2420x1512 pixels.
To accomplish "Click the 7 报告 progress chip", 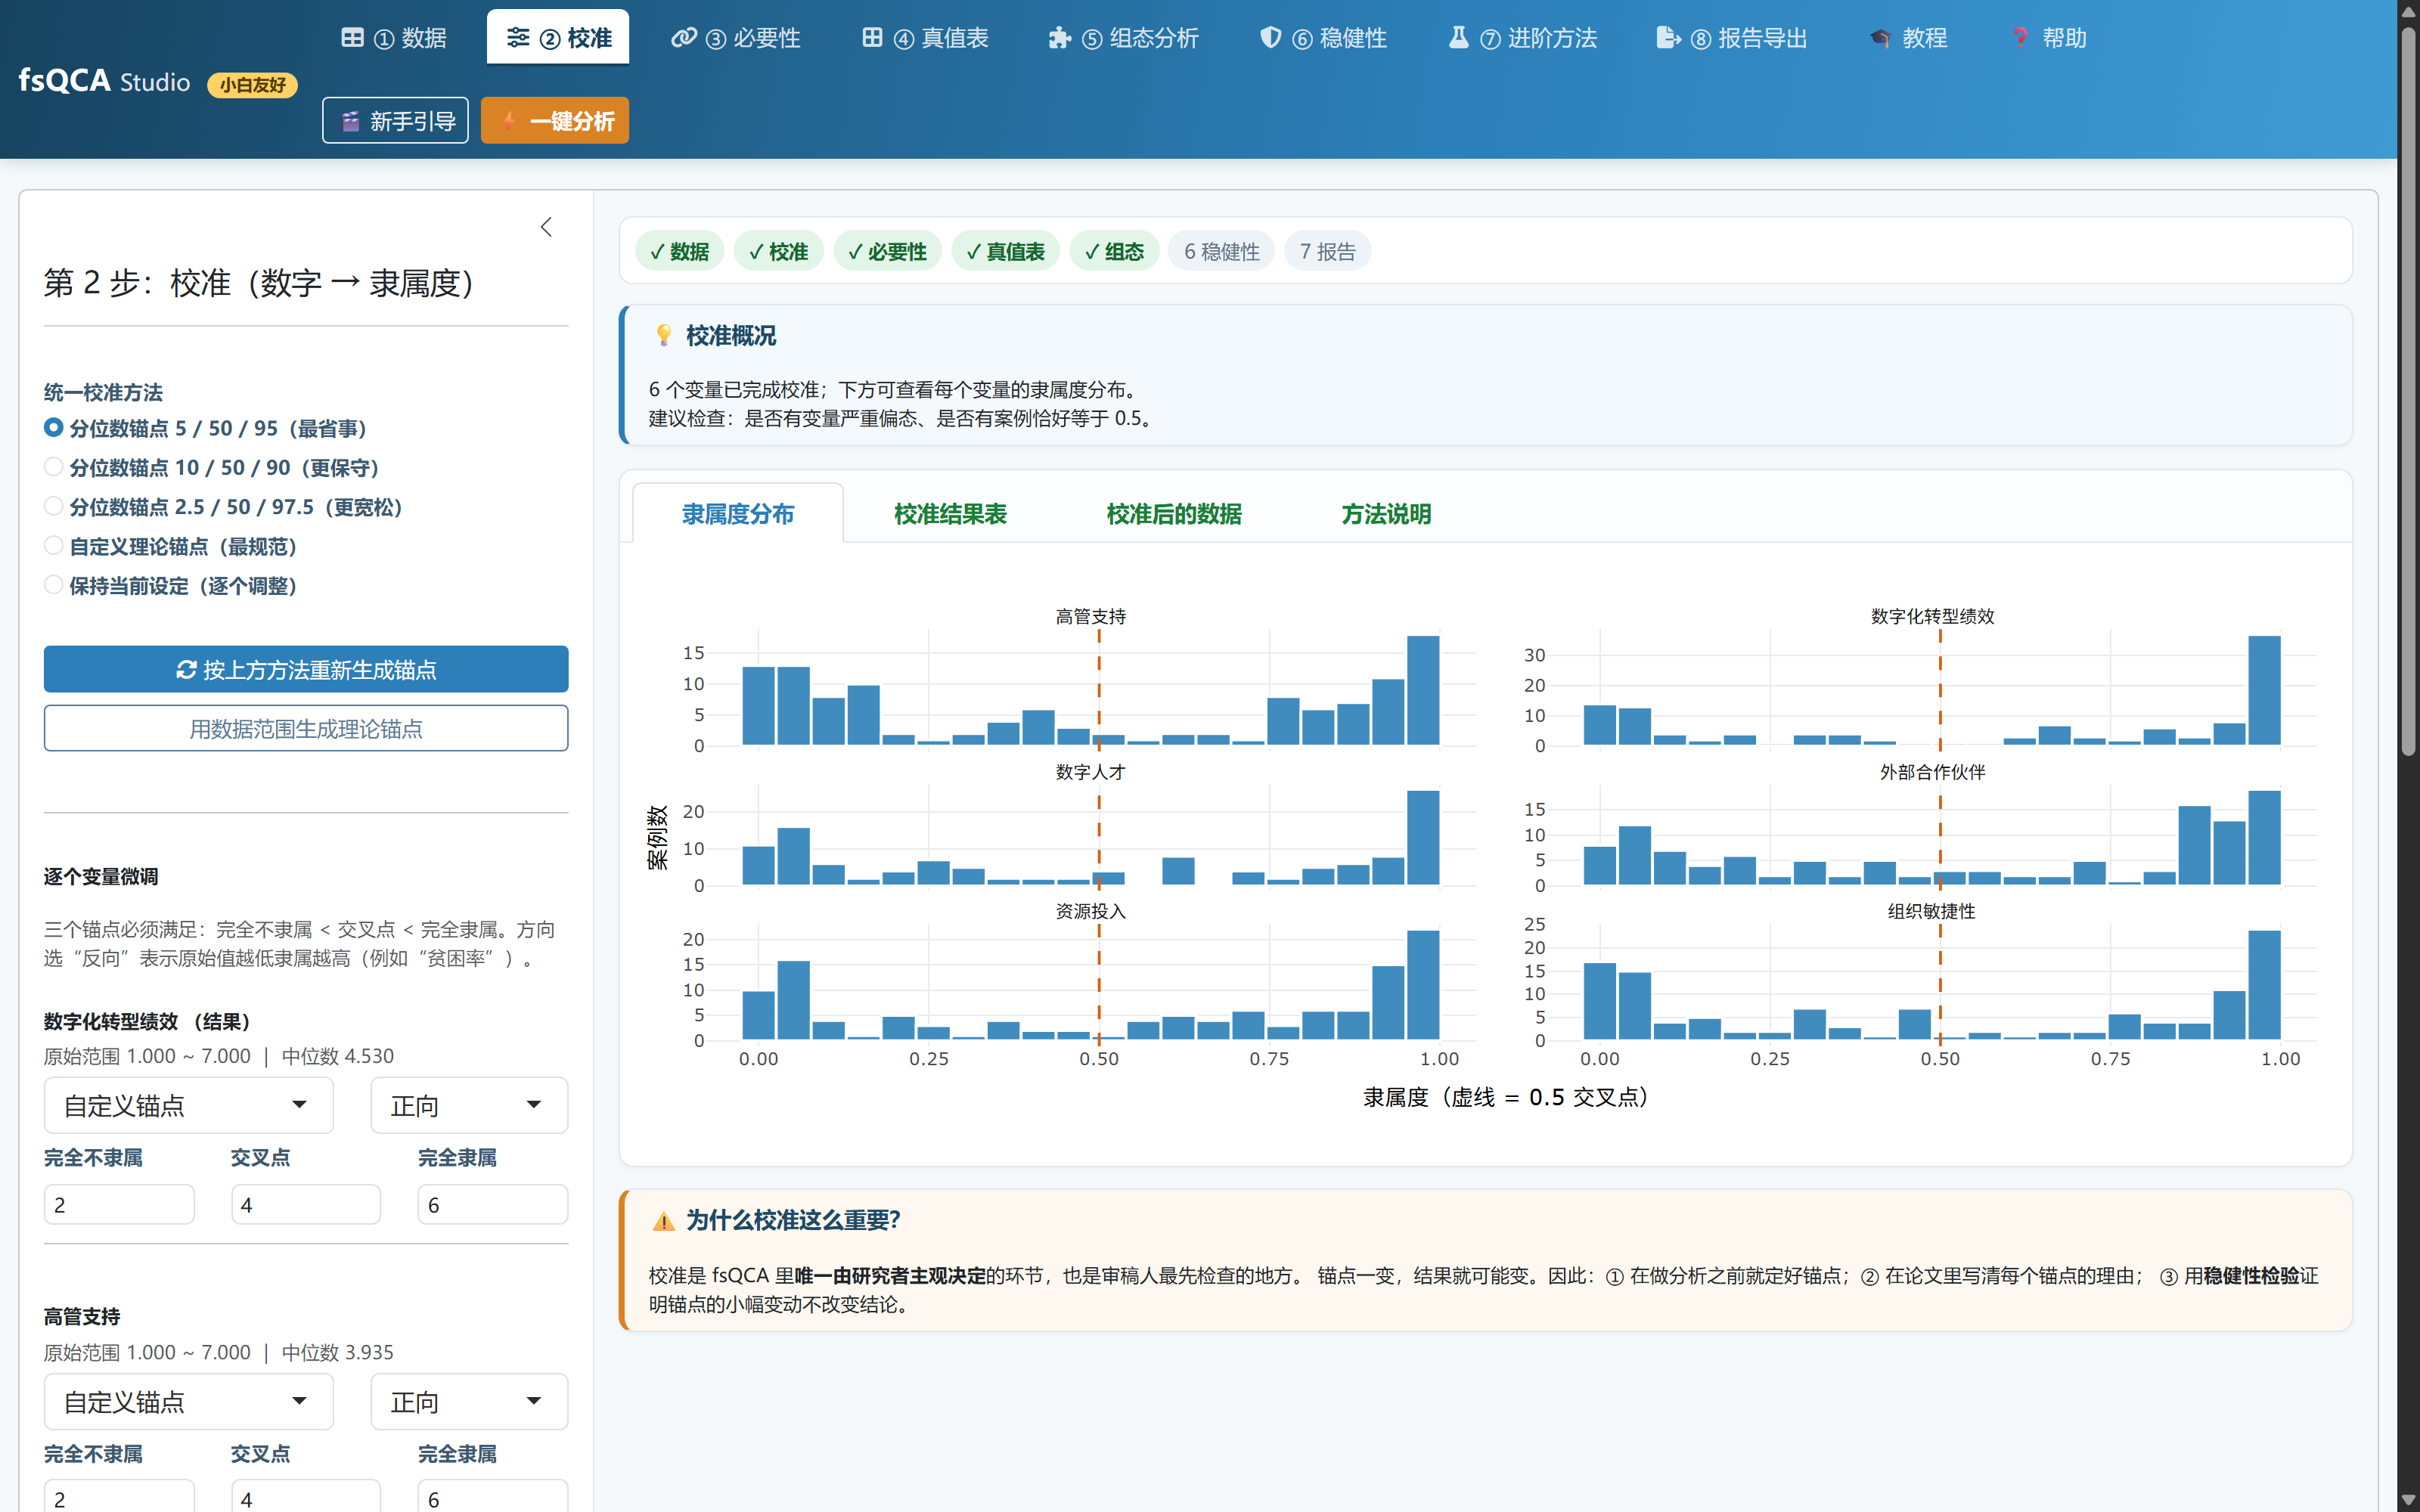I will tap(1327, 251).
